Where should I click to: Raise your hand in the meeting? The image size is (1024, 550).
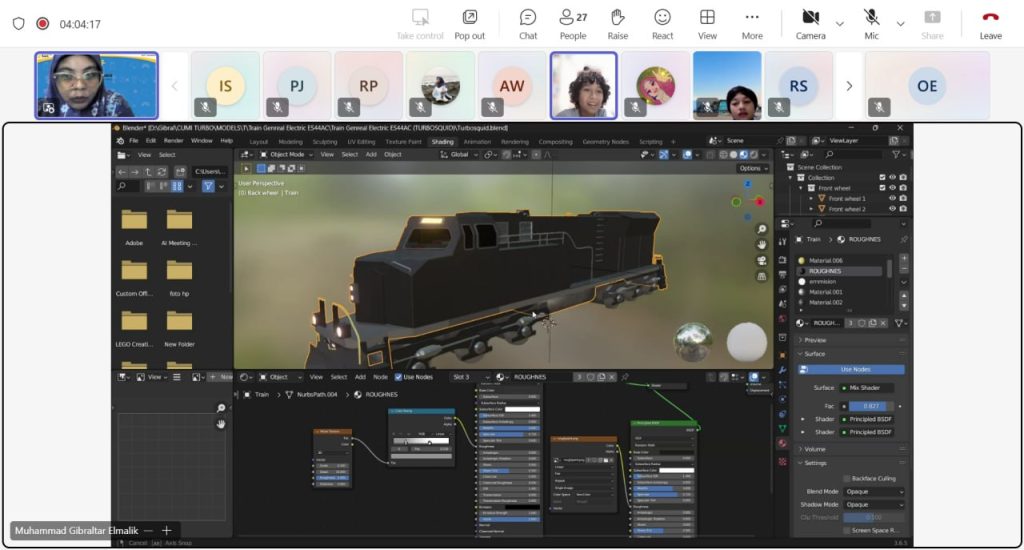617,23
